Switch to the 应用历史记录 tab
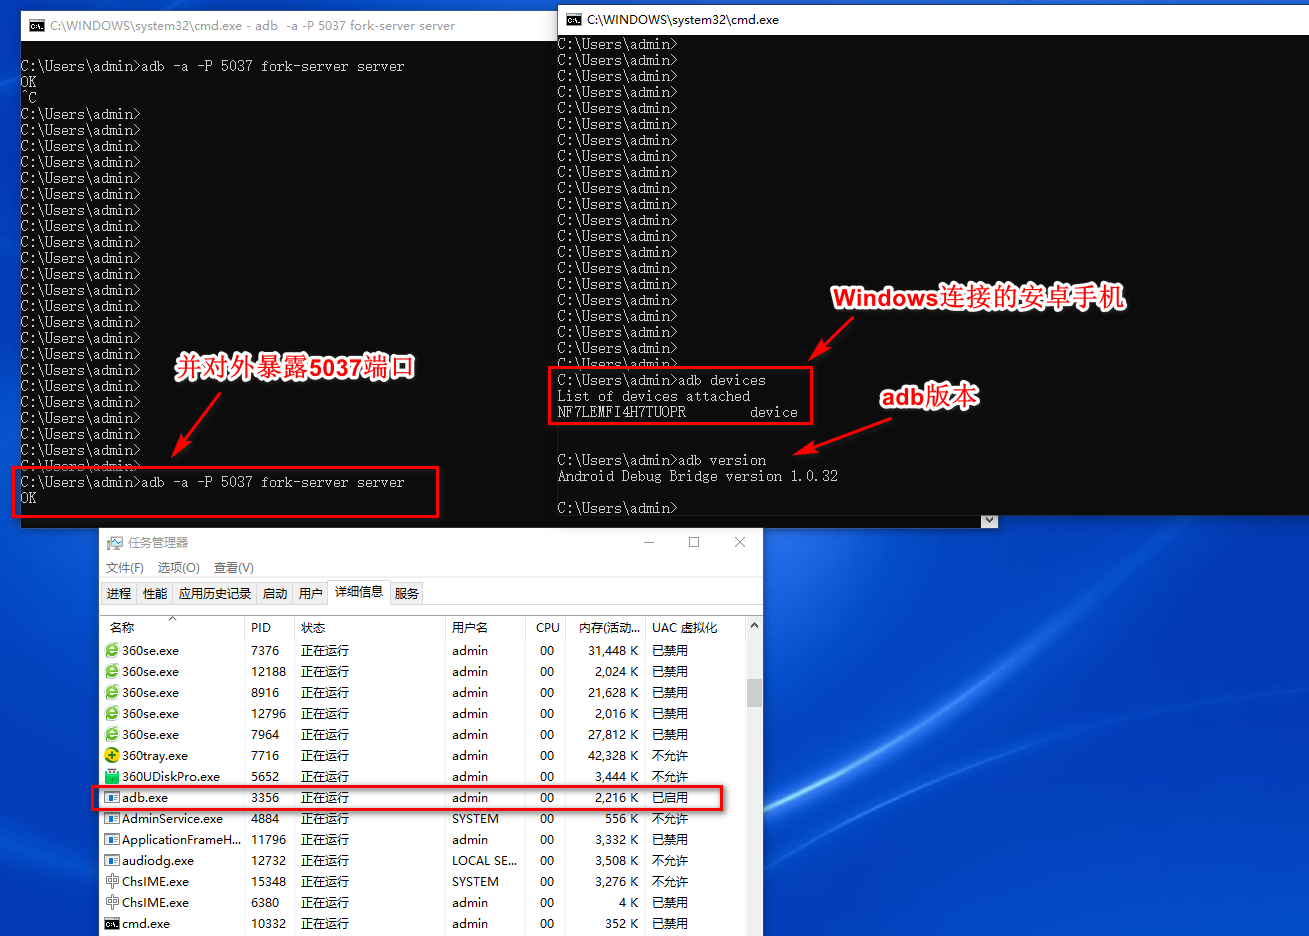The image size is (1309, 936). tap(215, 593)
